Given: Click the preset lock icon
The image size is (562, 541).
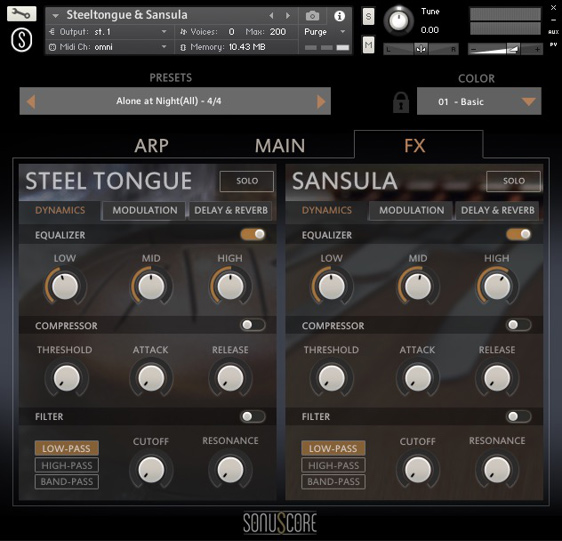Looking at the screenshot, I should click(x=401, y=103).
